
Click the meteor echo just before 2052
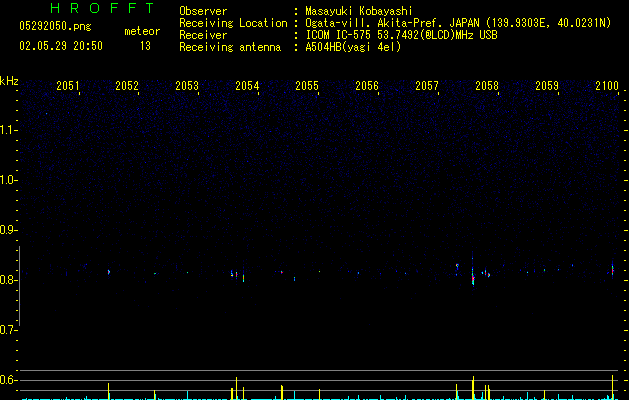pos(109,272)
